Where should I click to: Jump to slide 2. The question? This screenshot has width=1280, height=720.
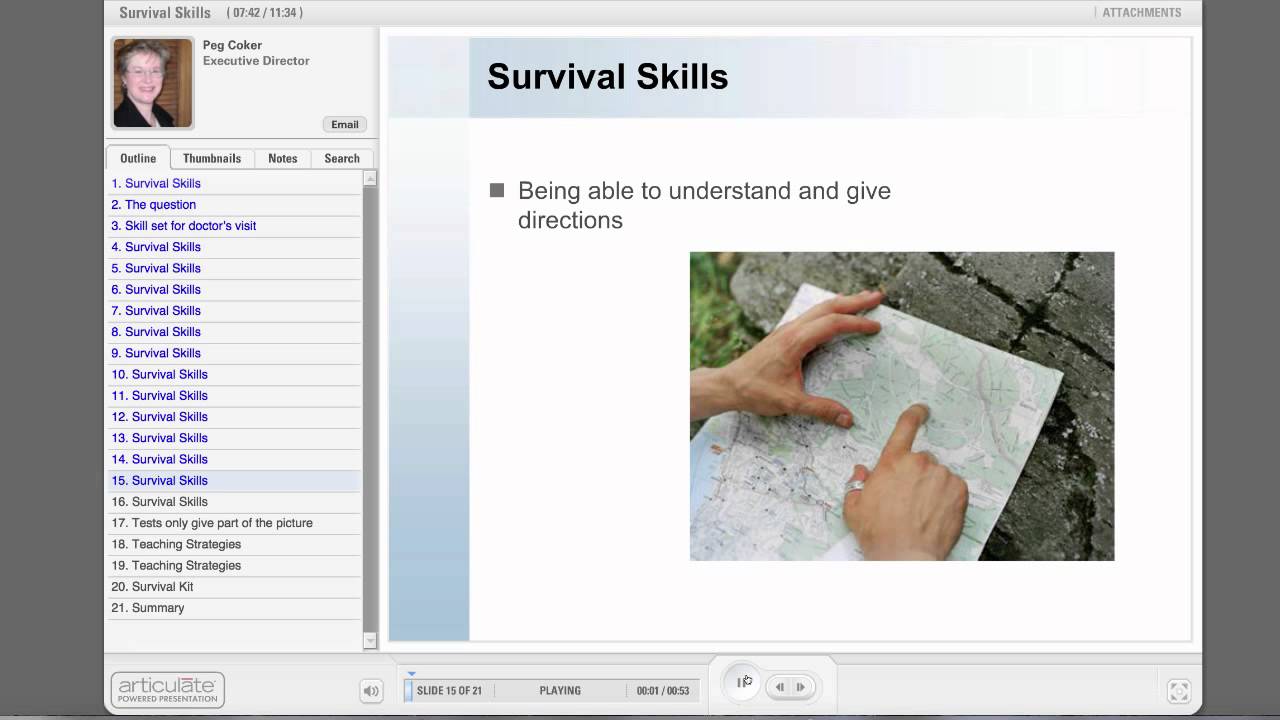(234, 204)
